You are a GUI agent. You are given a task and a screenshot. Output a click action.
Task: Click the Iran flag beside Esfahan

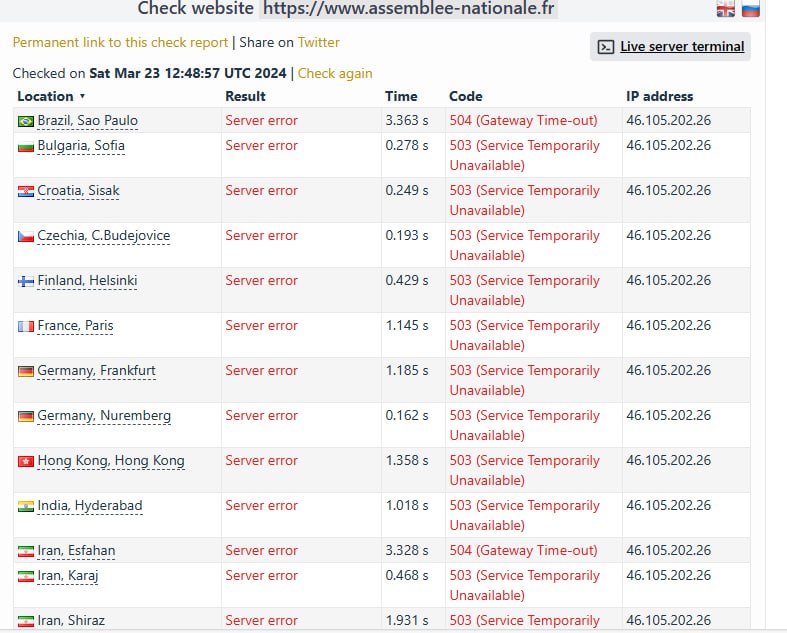26,552
